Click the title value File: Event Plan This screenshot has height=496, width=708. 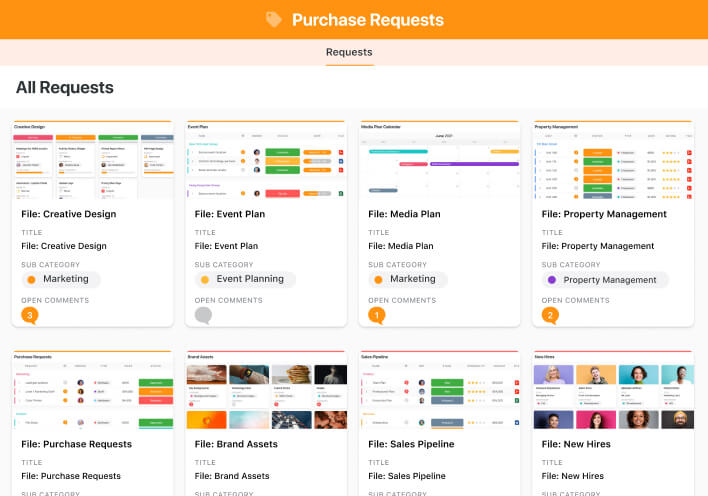click(x=226, y=246)
